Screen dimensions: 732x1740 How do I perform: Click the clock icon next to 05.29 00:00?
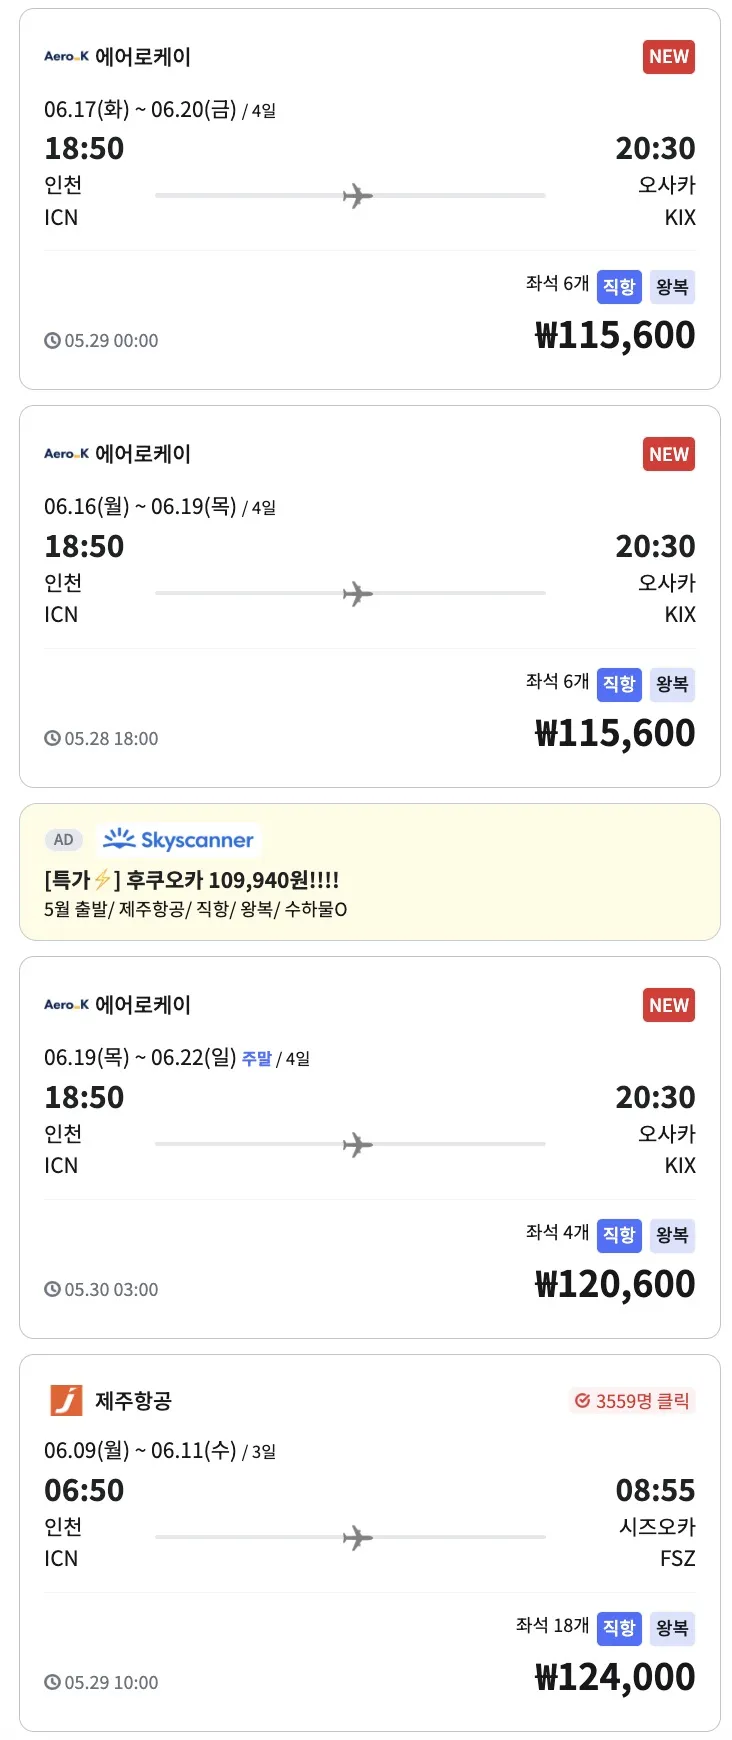coord(52,341)
